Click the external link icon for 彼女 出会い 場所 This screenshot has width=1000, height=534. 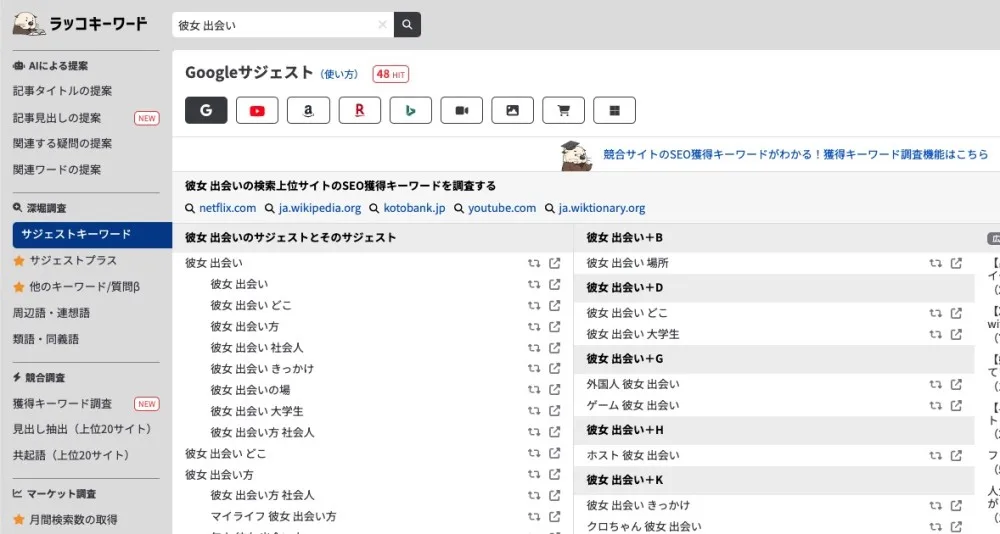coord(956,263)
